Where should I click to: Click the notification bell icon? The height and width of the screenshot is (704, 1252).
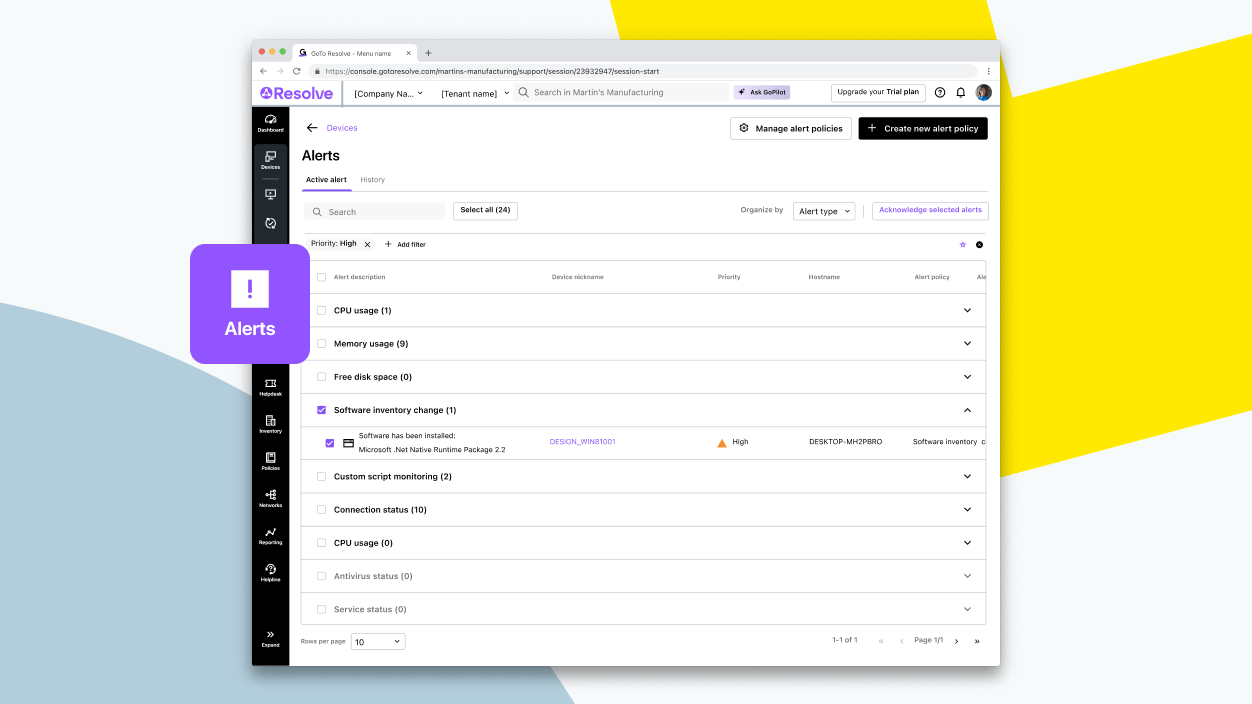pyautogui.click(x=960, y=92)
